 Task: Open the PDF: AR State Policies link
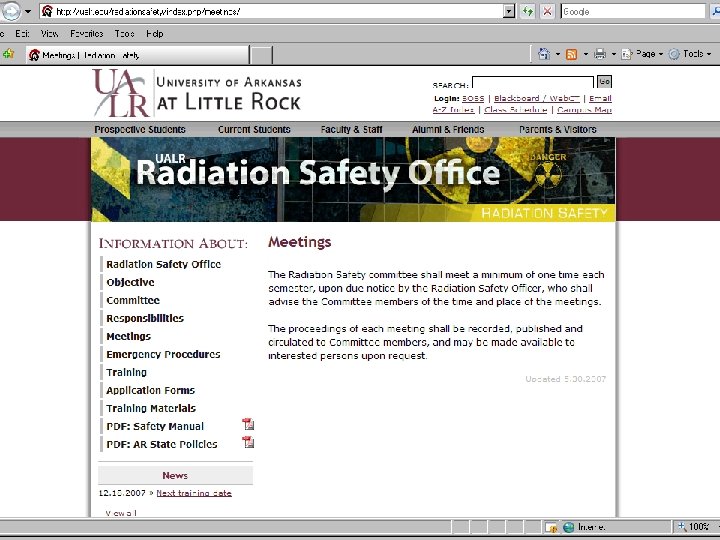pos(162,444)
